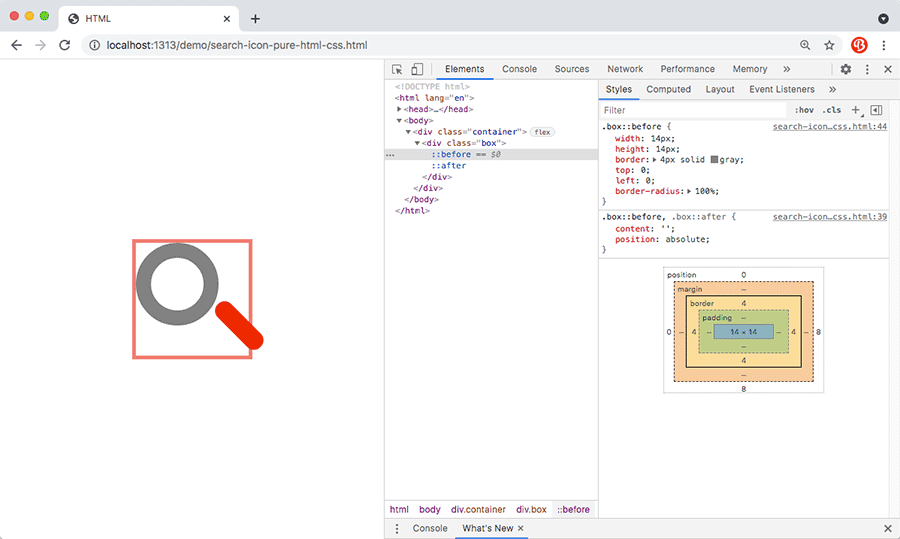This screenshot has height=539, width=900.
Task: Click the 14 × 14 content box in box model
Action: point(743,332)
